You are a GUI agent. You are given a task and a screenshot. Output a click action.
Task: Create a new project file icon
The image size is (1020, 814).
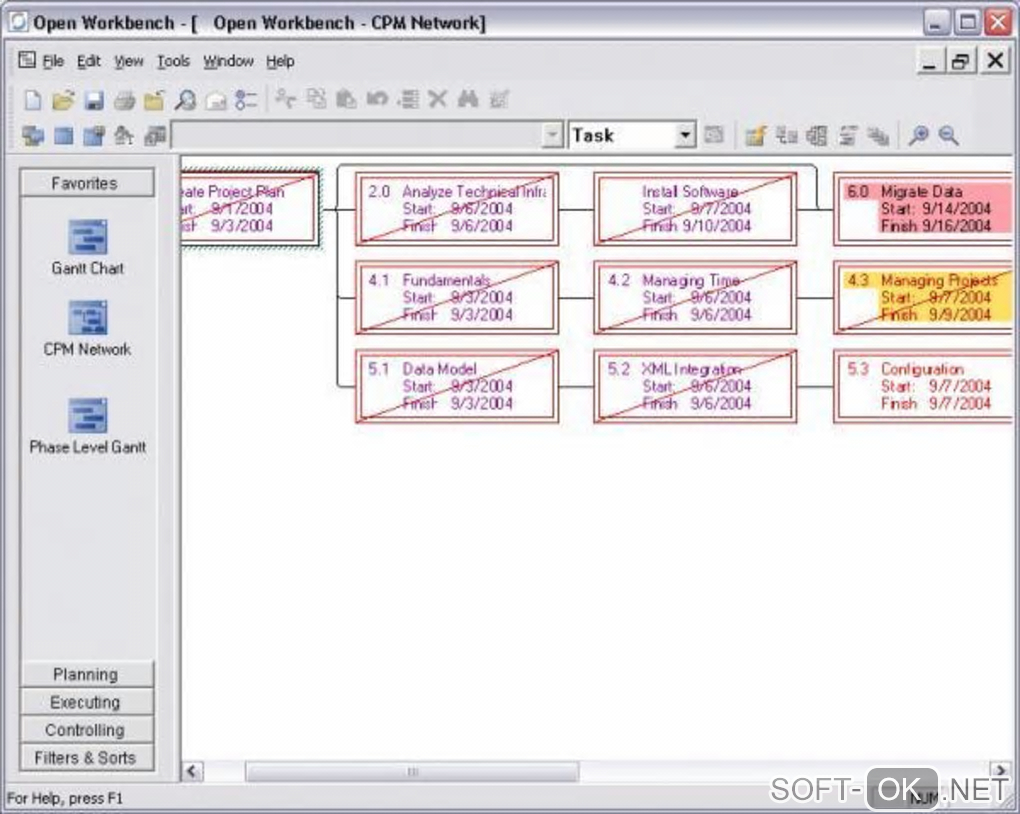33,100
